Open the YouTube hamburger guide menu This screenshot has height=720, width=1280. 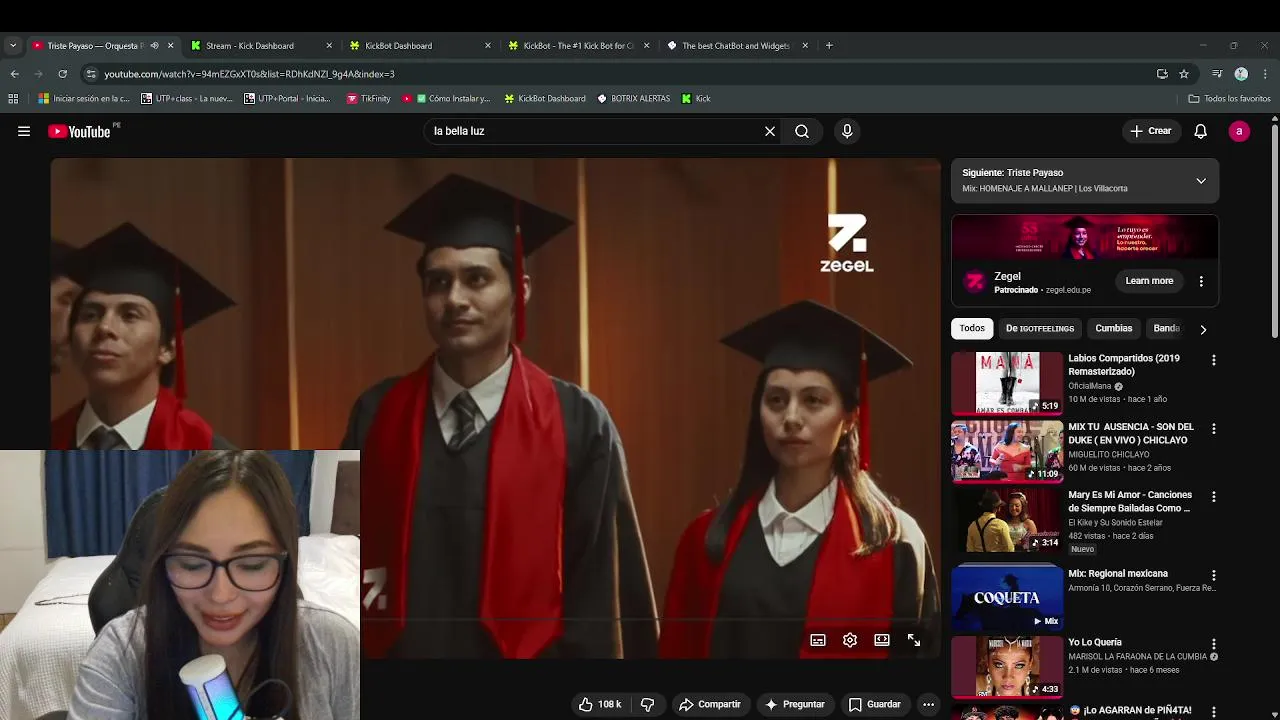(24, 131)
